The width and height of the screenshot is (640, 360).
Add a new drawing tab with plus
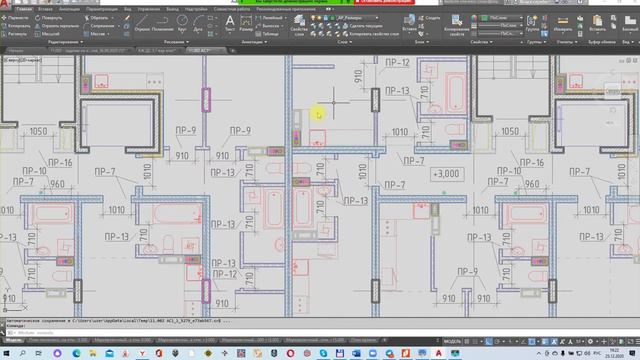tap(233, 51)
